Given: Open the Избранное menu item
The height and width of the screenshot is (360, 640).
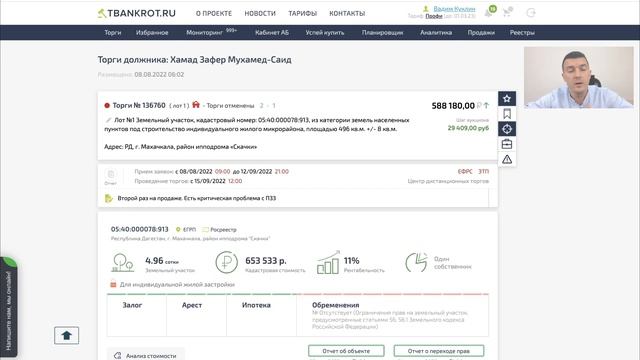Looking at the screenshot, I should [x=152, y=32].
